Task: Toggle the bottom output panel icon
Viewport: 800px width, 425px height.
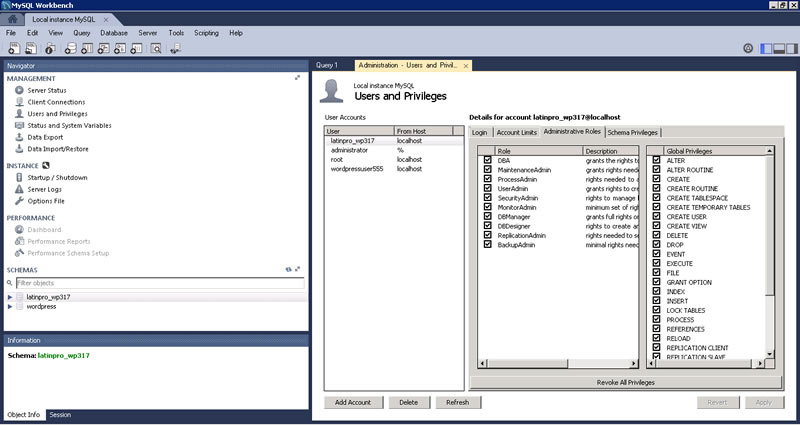Action: pyautogui.click(x=779, y=48)
